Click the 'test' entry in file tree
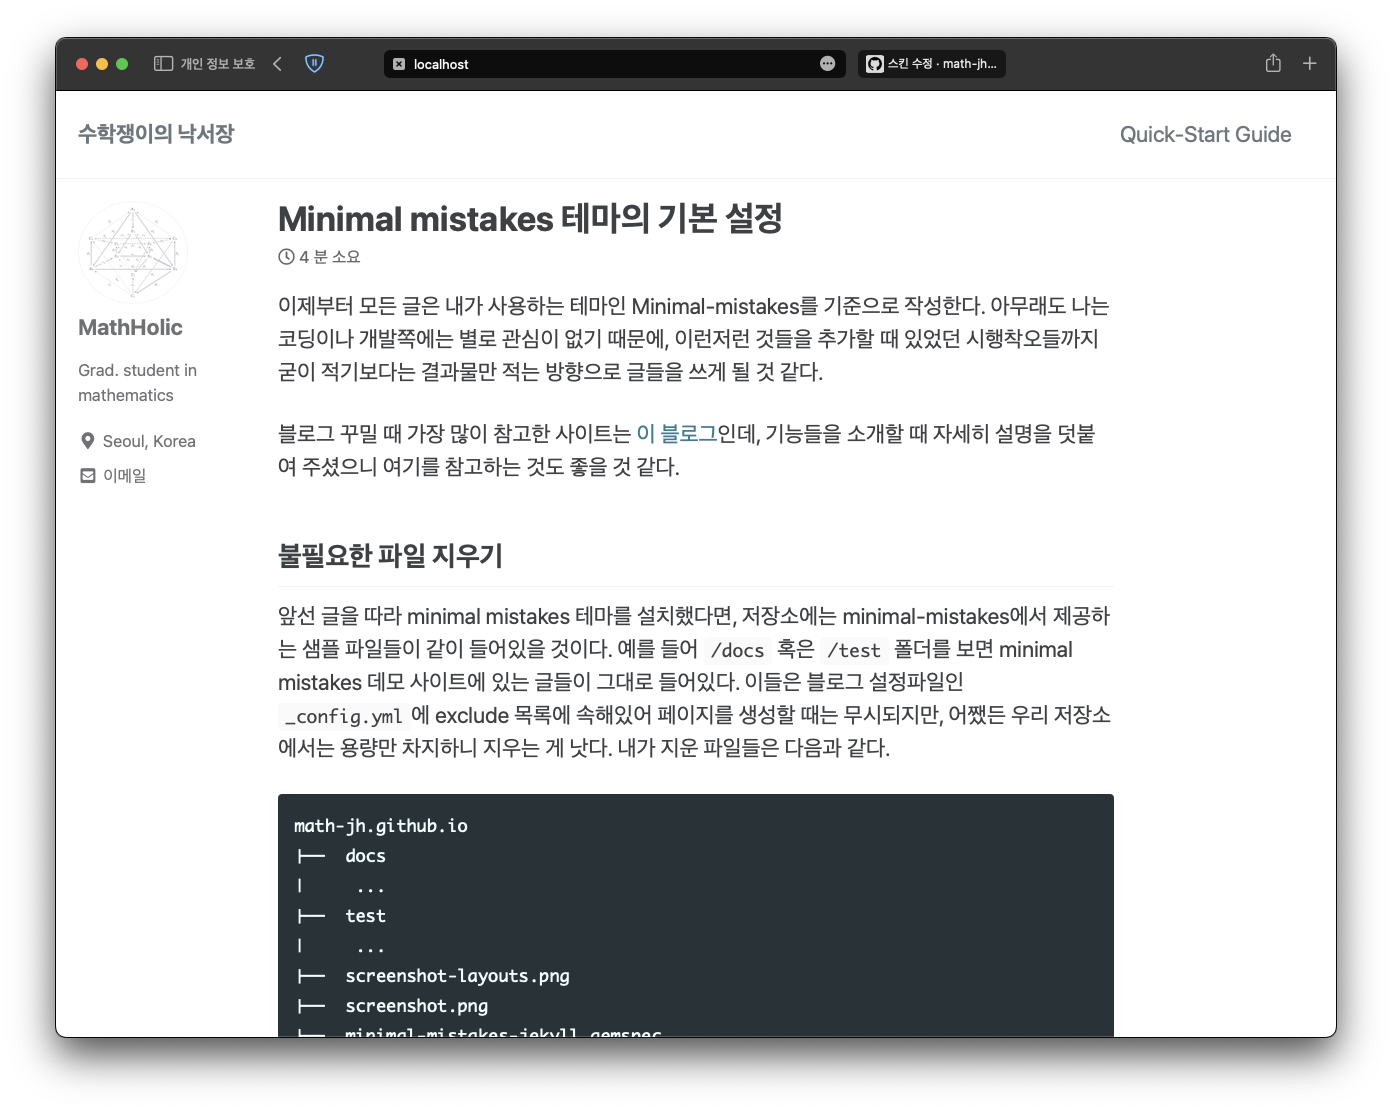 (365, 916)
